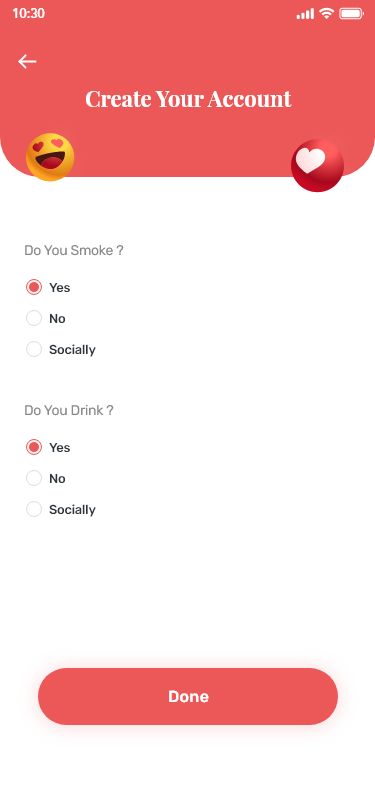Tap the cellular signal bars icon

pos(305,14)
